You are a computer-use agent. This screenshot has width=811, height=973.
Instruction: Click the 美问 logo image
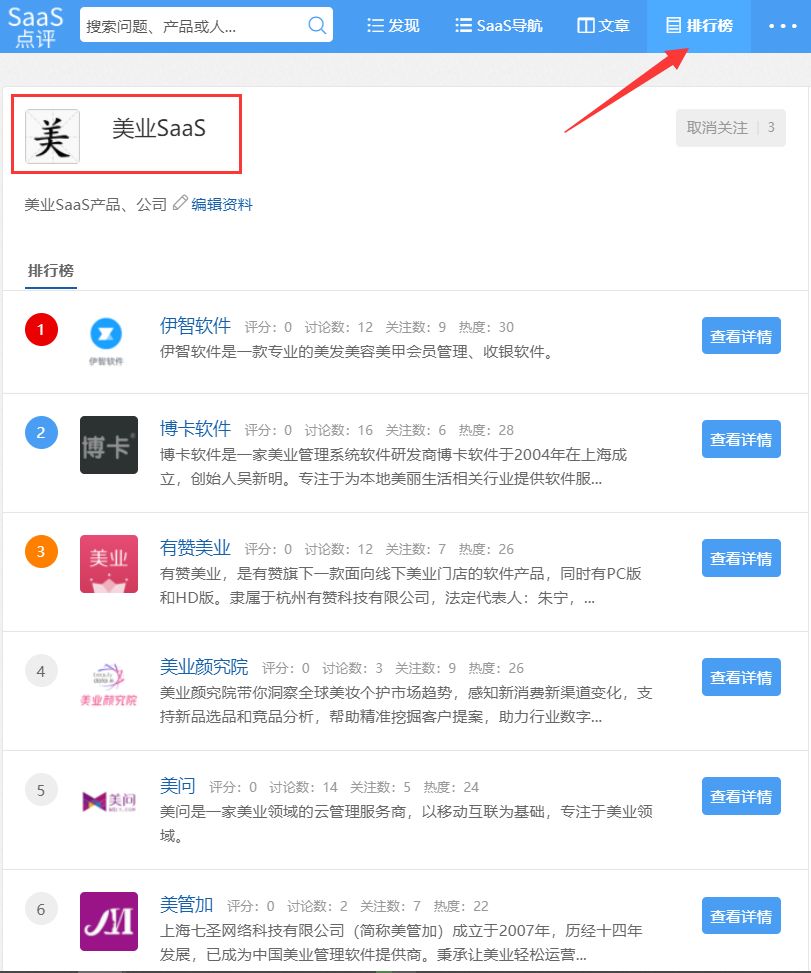(x=109, y=801)
